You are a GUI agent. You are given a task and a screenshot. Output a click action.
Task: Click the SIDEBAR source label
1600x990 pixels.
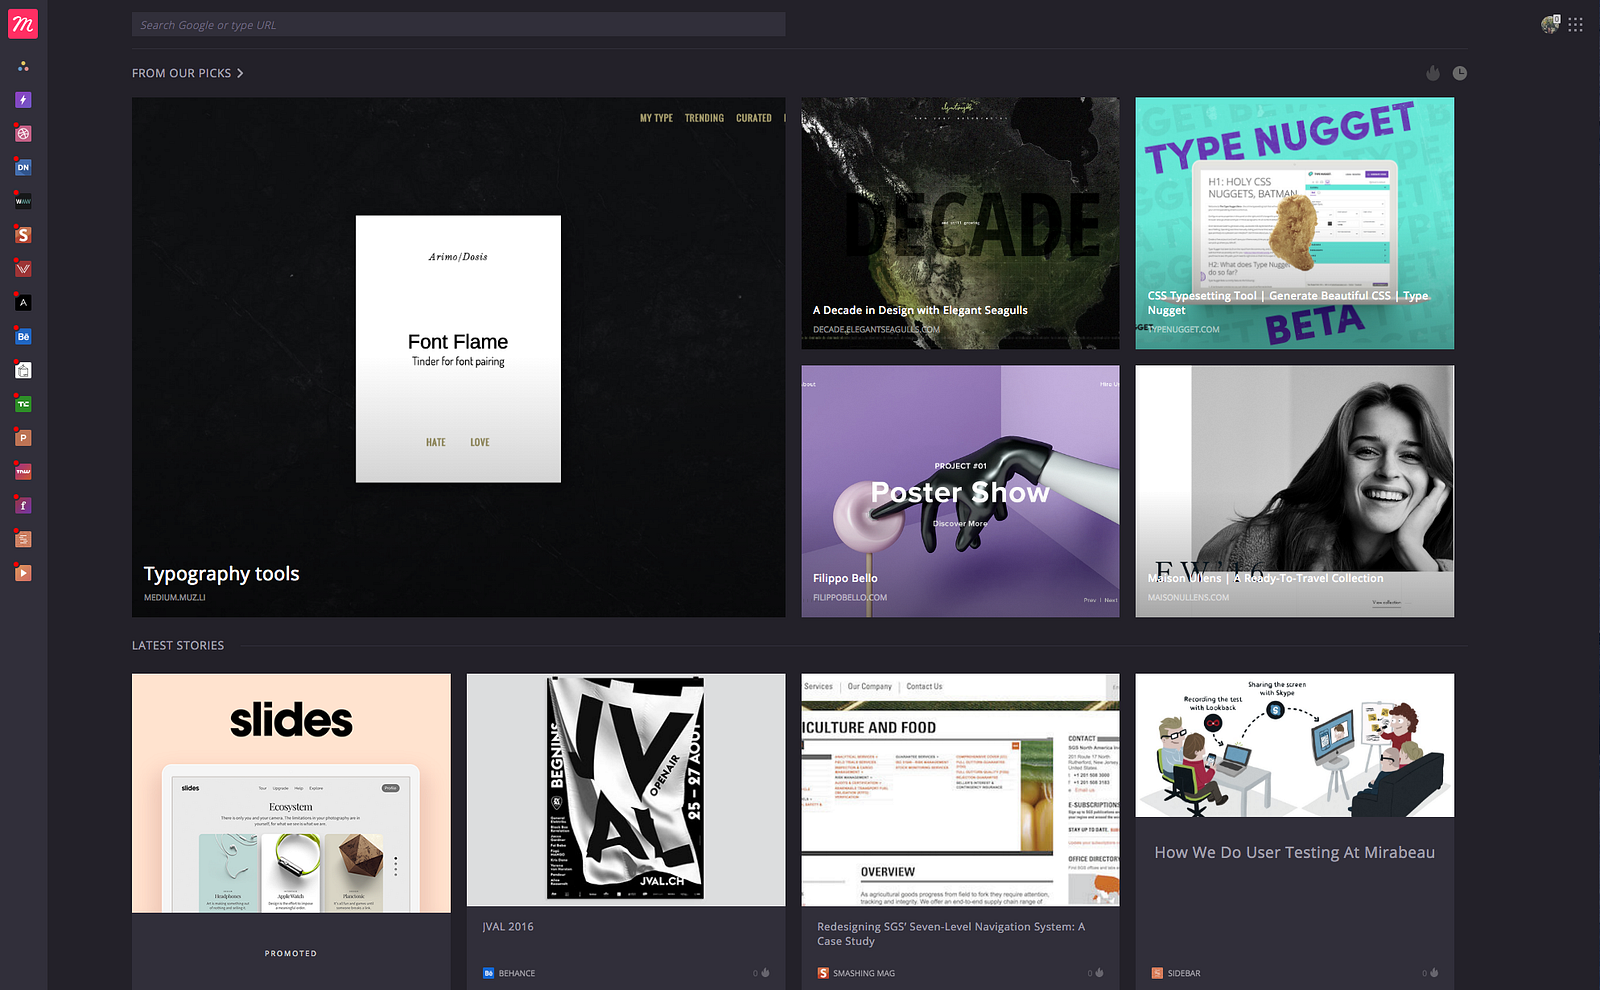tap(1184, 973)
